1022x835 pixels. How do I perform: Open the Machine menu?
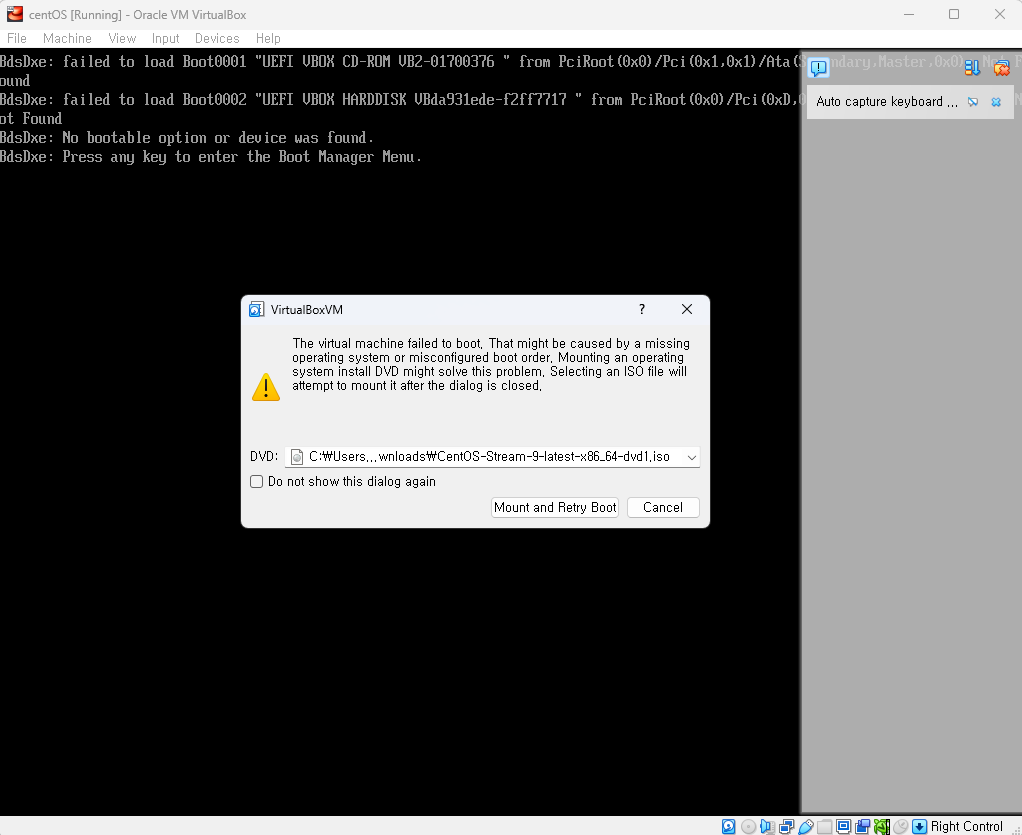coord(67,38)
